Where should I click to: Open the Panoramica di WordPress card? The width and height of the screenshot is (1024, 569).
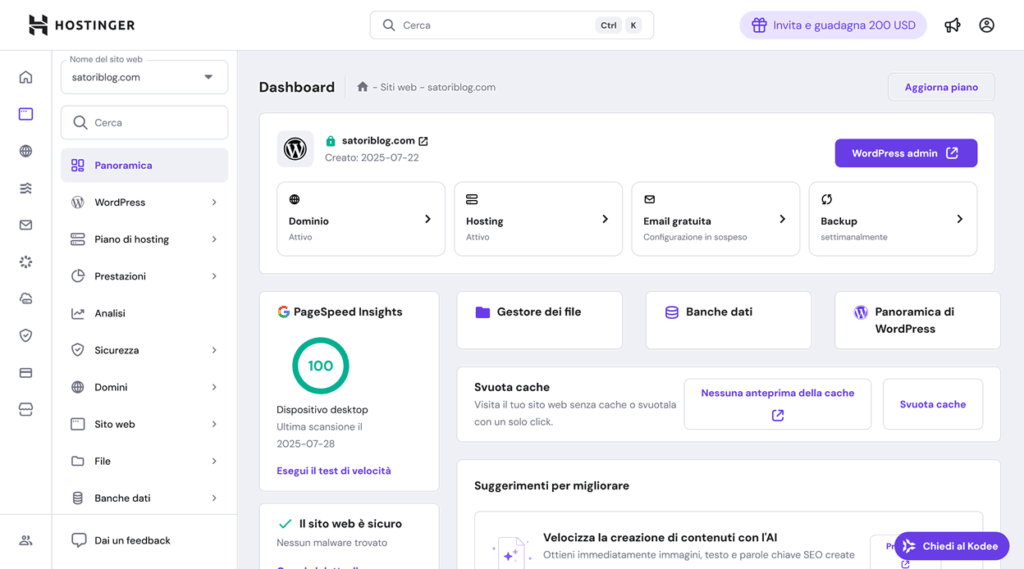[x=917, y=320]
